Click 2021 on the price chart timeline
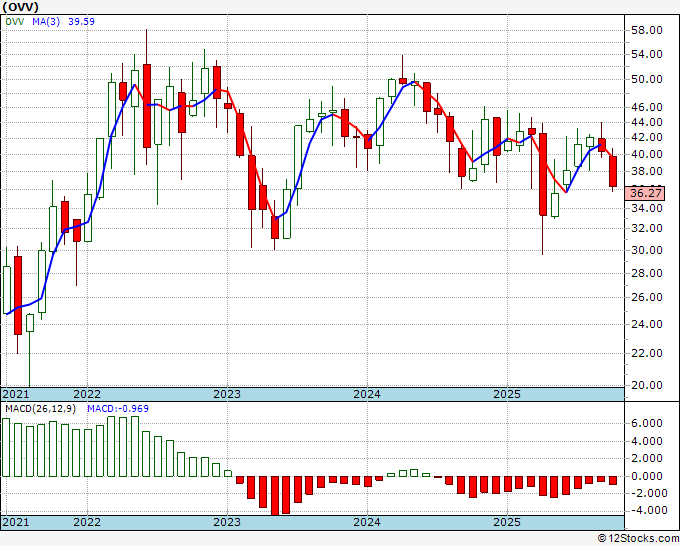The image size is (680, 546). pos(16,394)
